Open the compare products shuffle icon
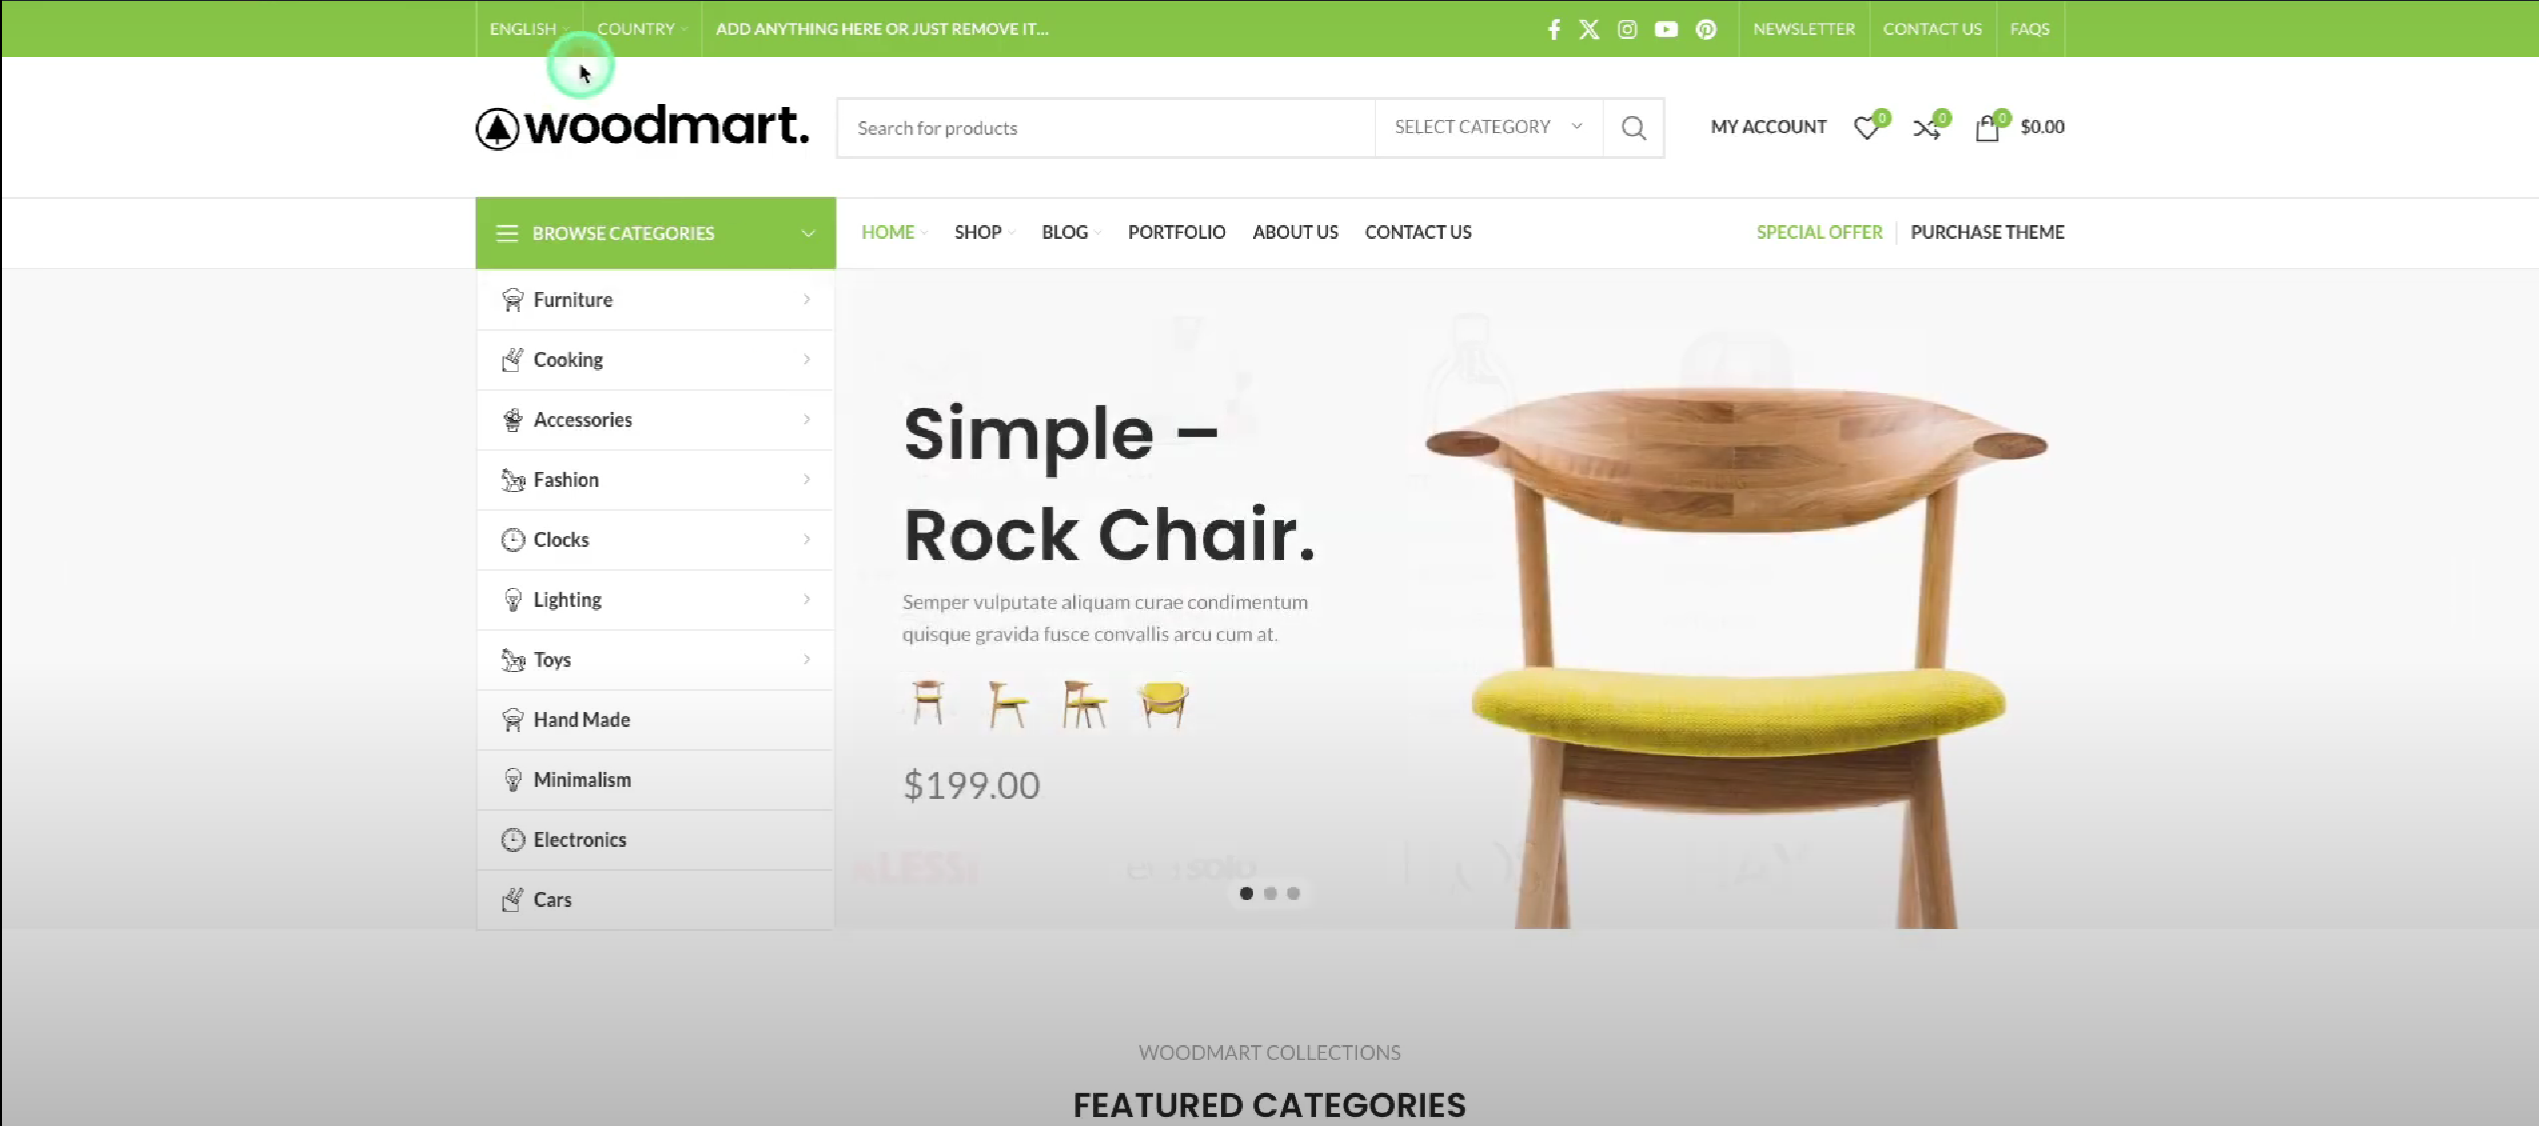The width and height of the screenshot is (2539, 1126). tap(1927, 127)
